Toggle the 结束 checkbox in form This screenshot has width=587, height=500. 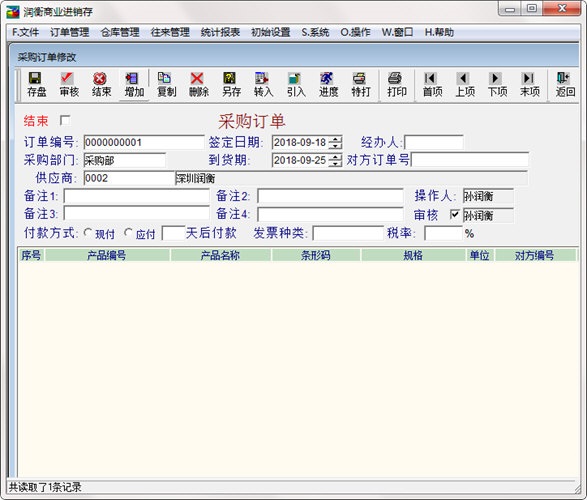(x=65, y=121)
